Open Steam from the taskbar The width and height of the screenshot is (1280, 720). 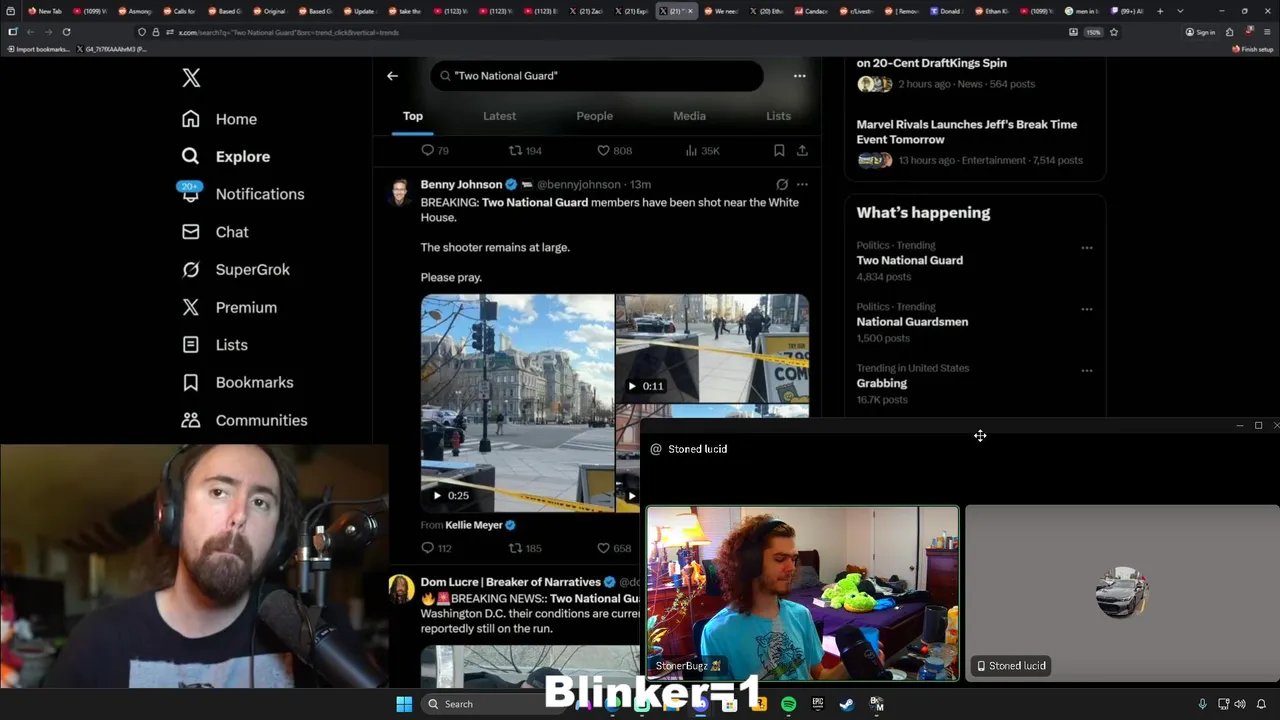tap(846, 704)
